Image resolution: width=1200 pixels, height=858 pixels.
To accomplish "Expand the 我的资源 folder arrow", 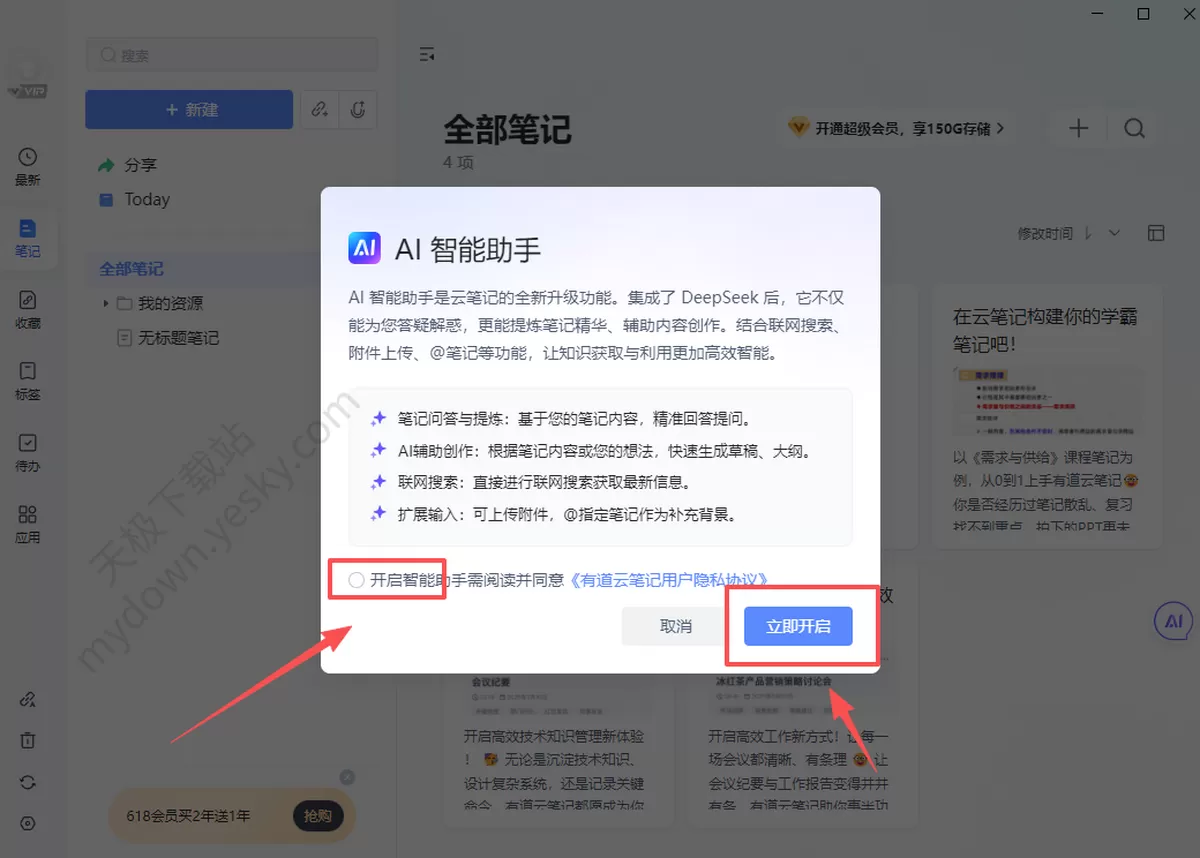I will click(105, 303).
